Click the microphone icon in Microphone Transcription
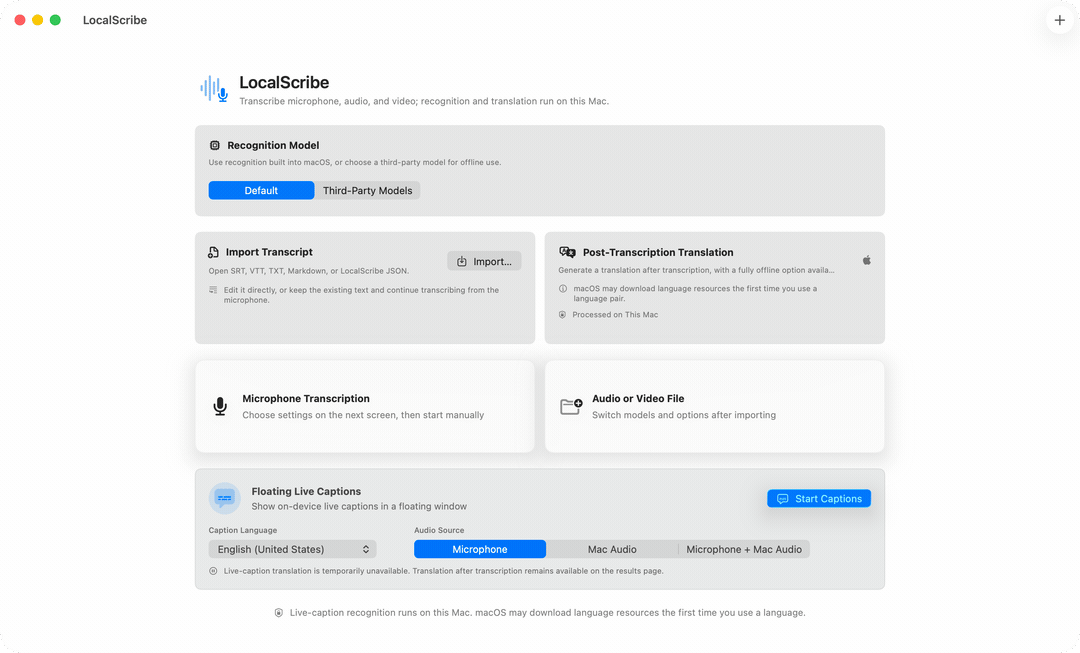The height and width of the screenshot is (653, 1080). (220, 406)
